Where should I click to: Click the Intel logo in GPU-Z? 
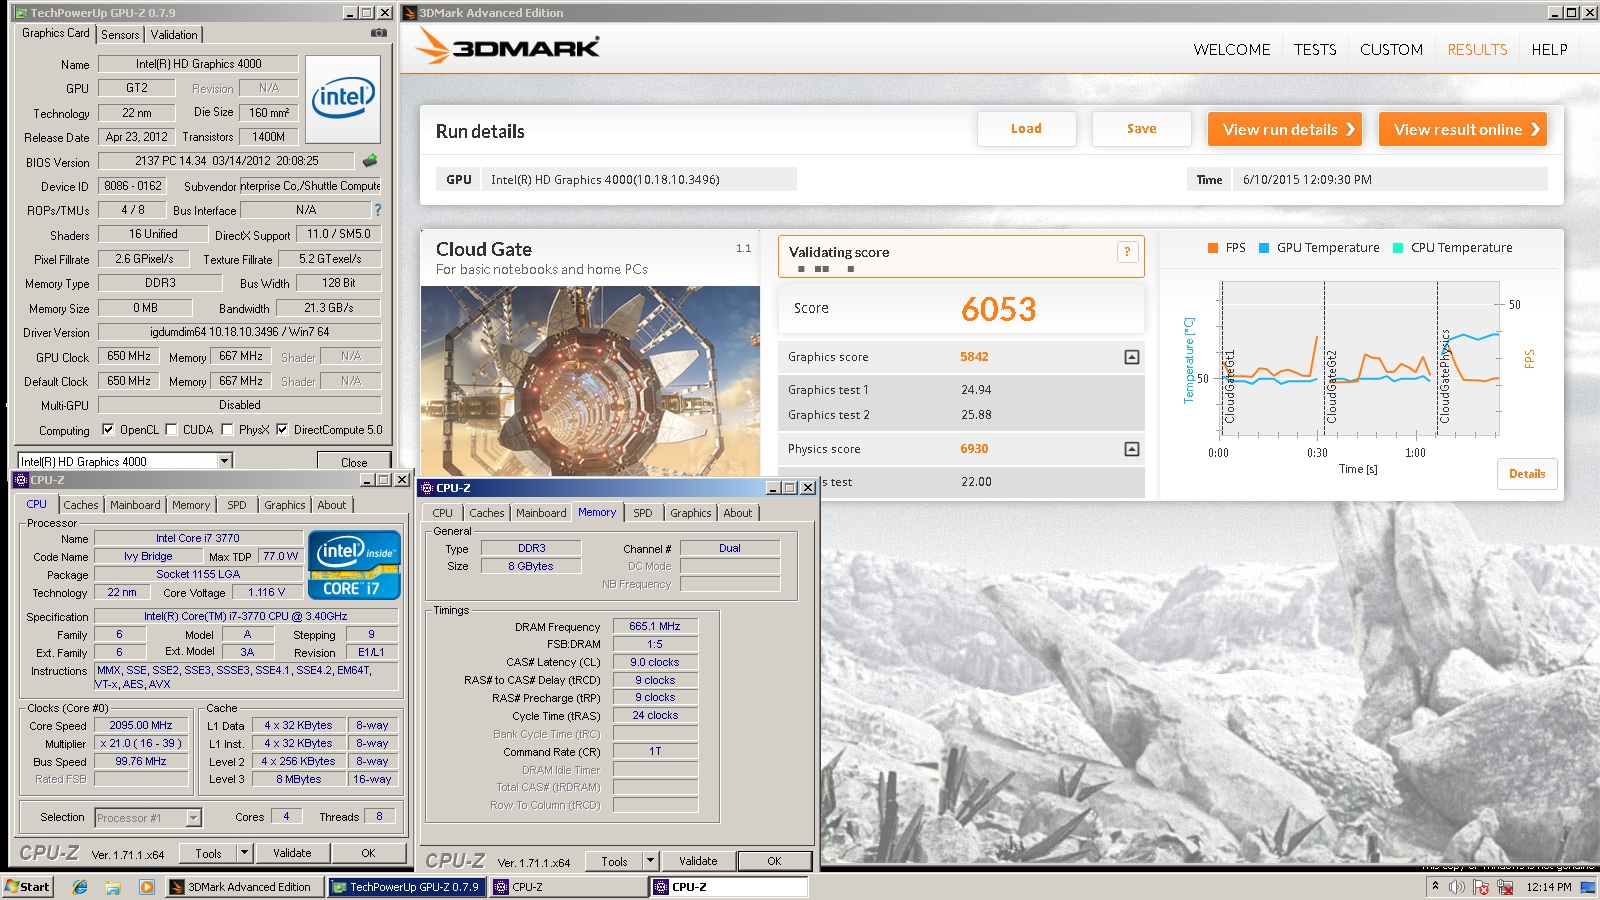343,99
